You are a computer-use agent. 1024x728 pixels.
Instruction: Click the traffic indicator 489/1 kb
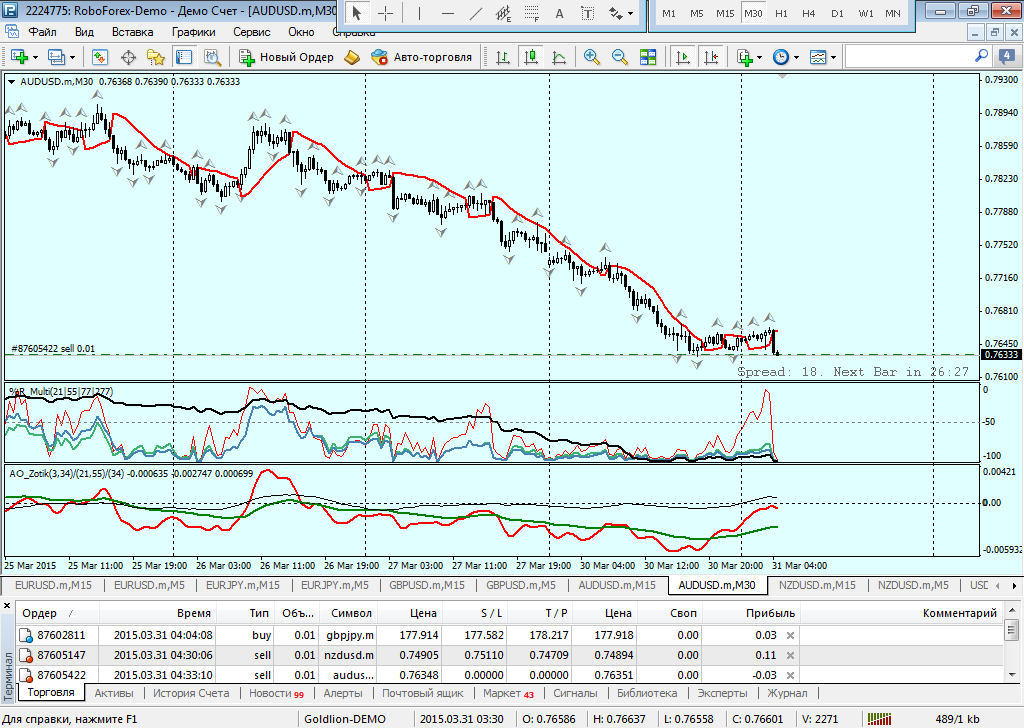coord(957,719)
